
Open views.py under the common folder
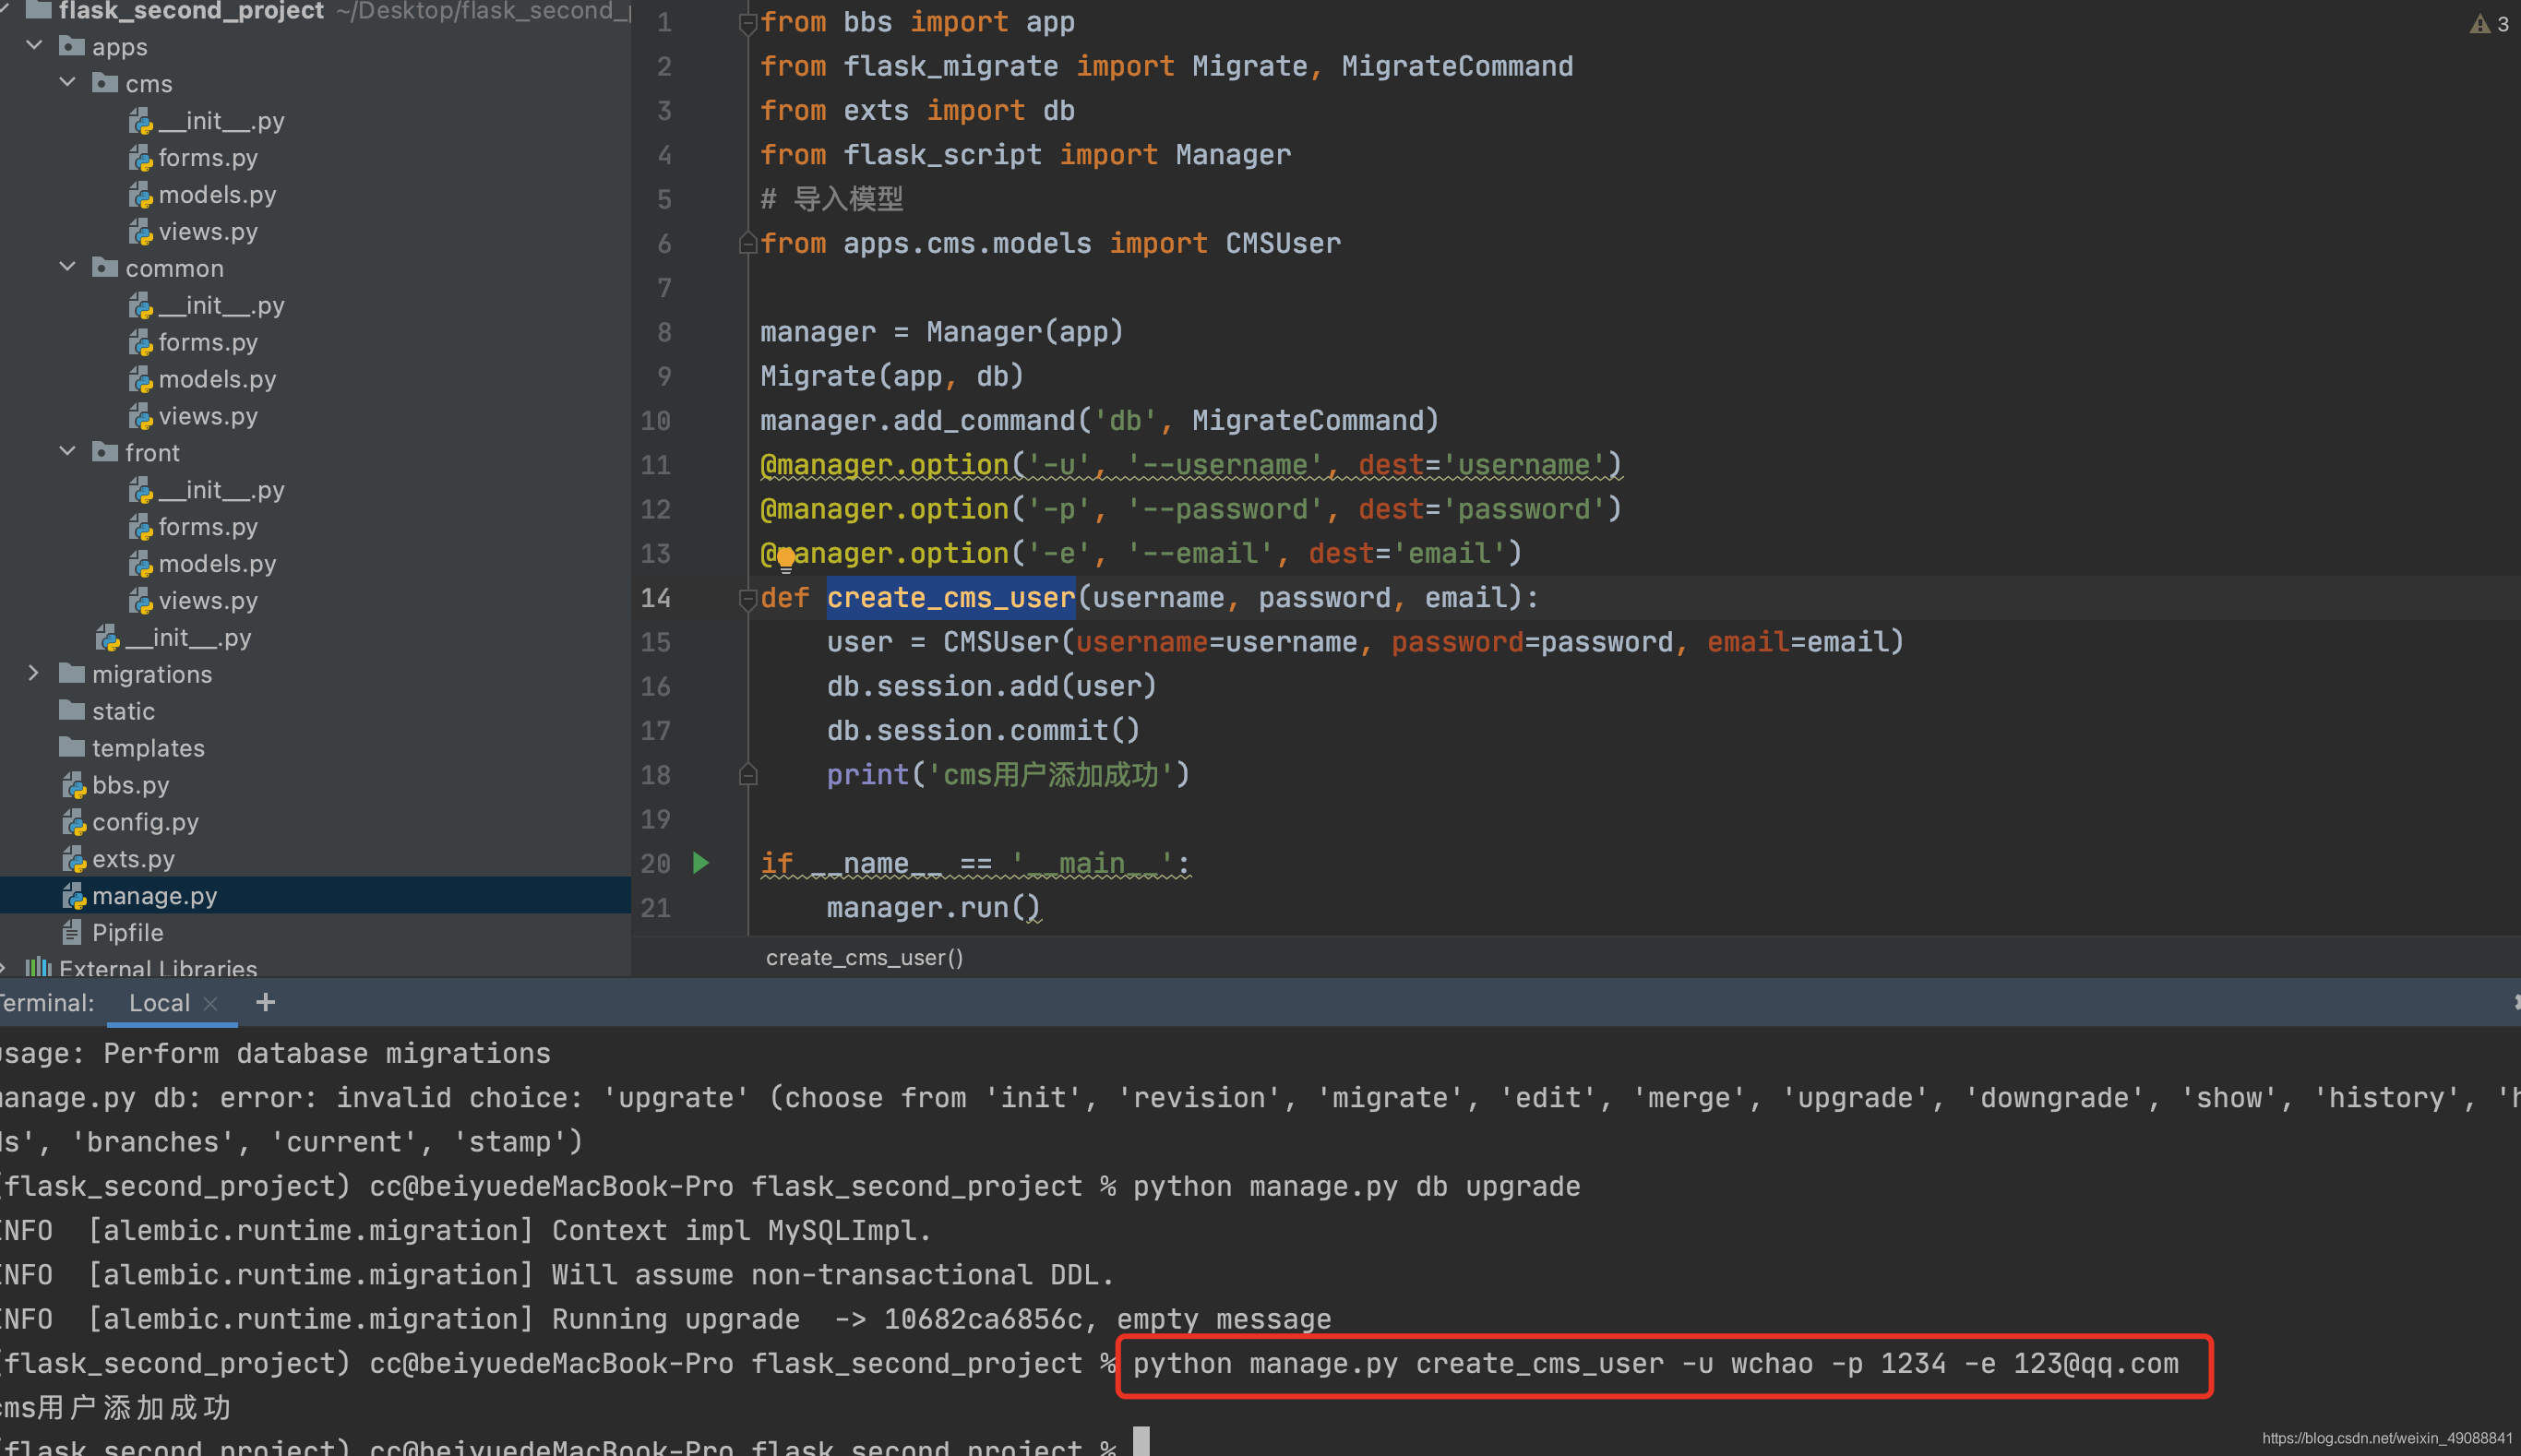click(x=193, y=416)
